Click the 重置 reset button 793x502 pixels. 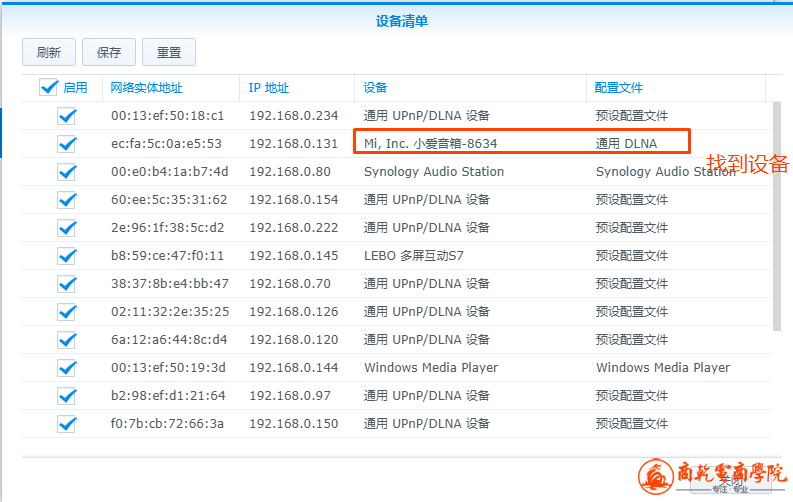pyautogui.click(x=168, y=52)
